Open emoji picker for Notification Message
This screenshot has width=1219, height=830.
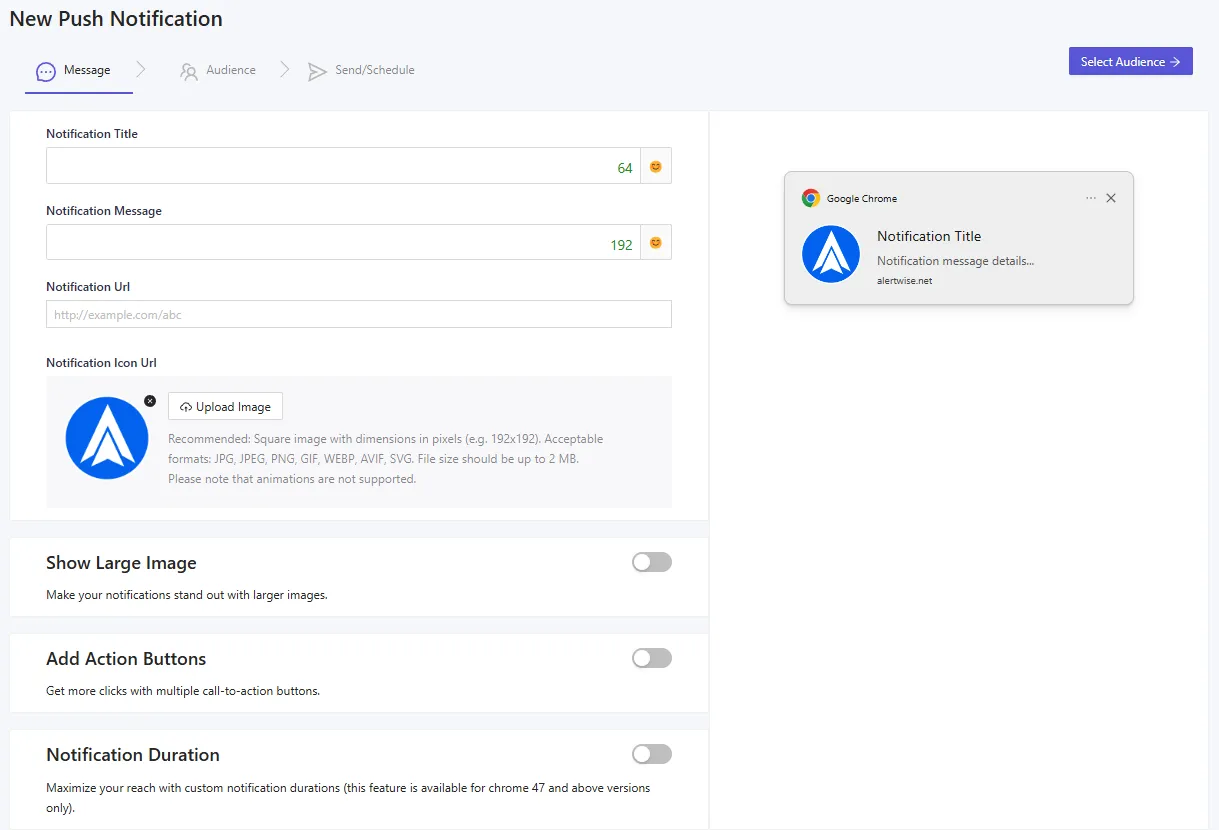[x=656, y=243]
